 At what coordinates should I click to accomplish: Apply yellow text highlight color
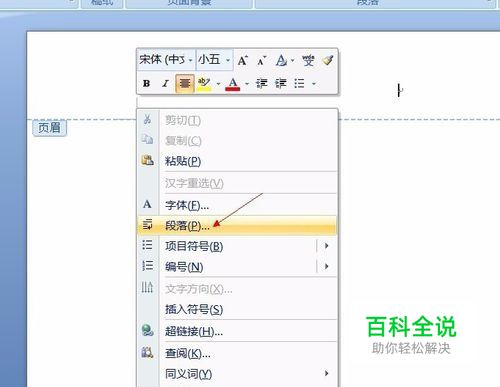point(204,83)
